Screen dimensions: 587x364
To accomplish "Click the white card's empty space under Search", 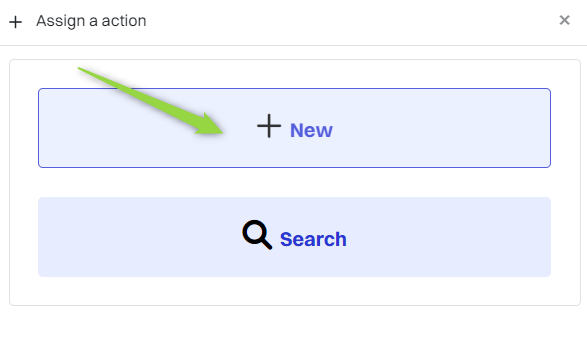I will (x=294, y=291).
